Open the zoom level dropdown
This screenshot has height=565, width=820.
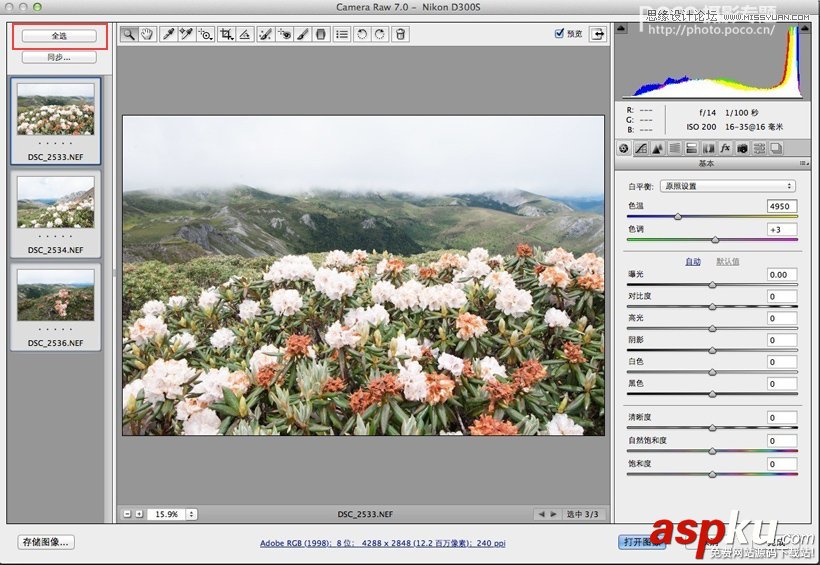pyautogui.click(x=191, y=514)
